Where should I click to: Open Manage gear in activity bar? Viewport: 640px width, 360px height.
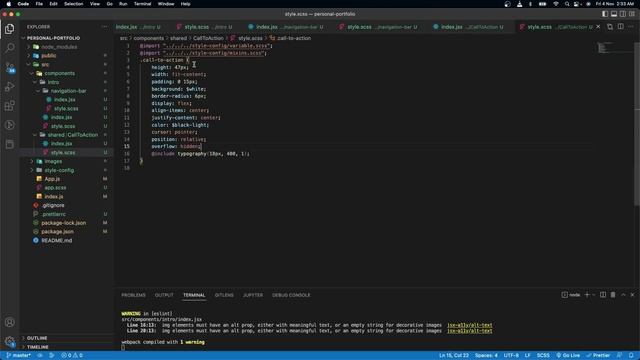9,341
